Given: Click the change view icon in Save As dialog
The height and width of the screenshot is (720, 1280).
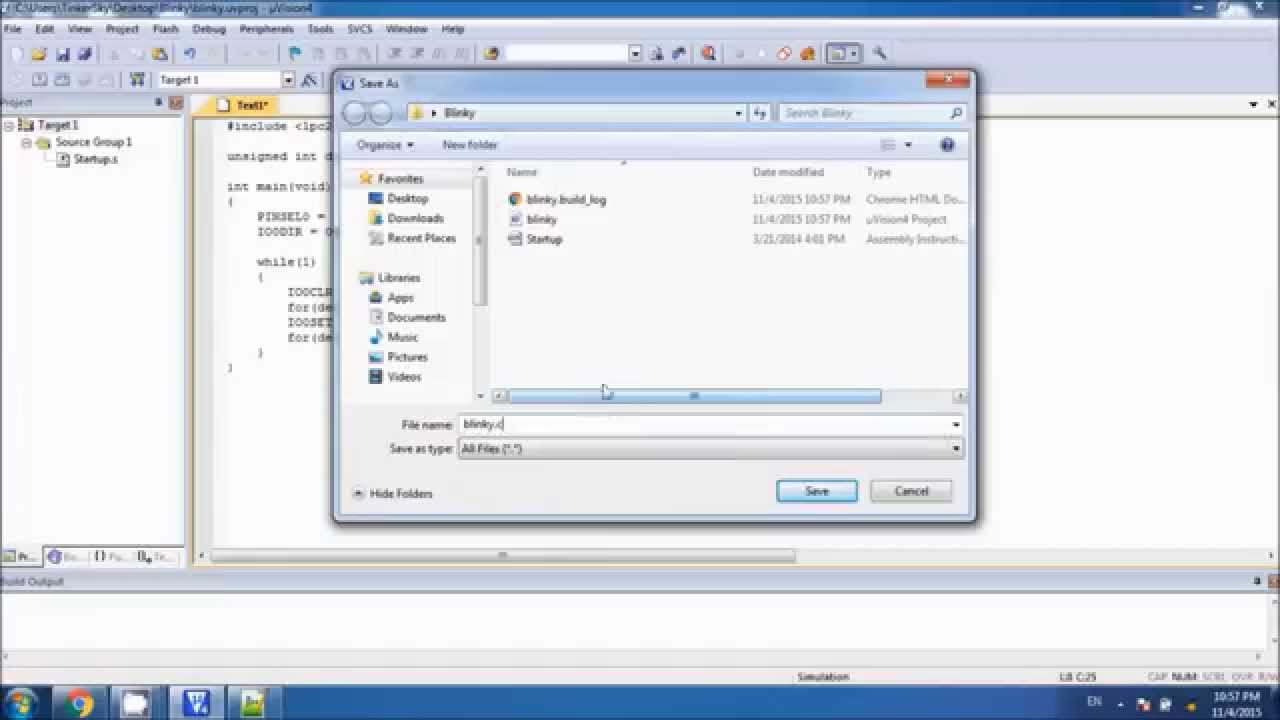Looking at the screenshot, I should point(888,145).
